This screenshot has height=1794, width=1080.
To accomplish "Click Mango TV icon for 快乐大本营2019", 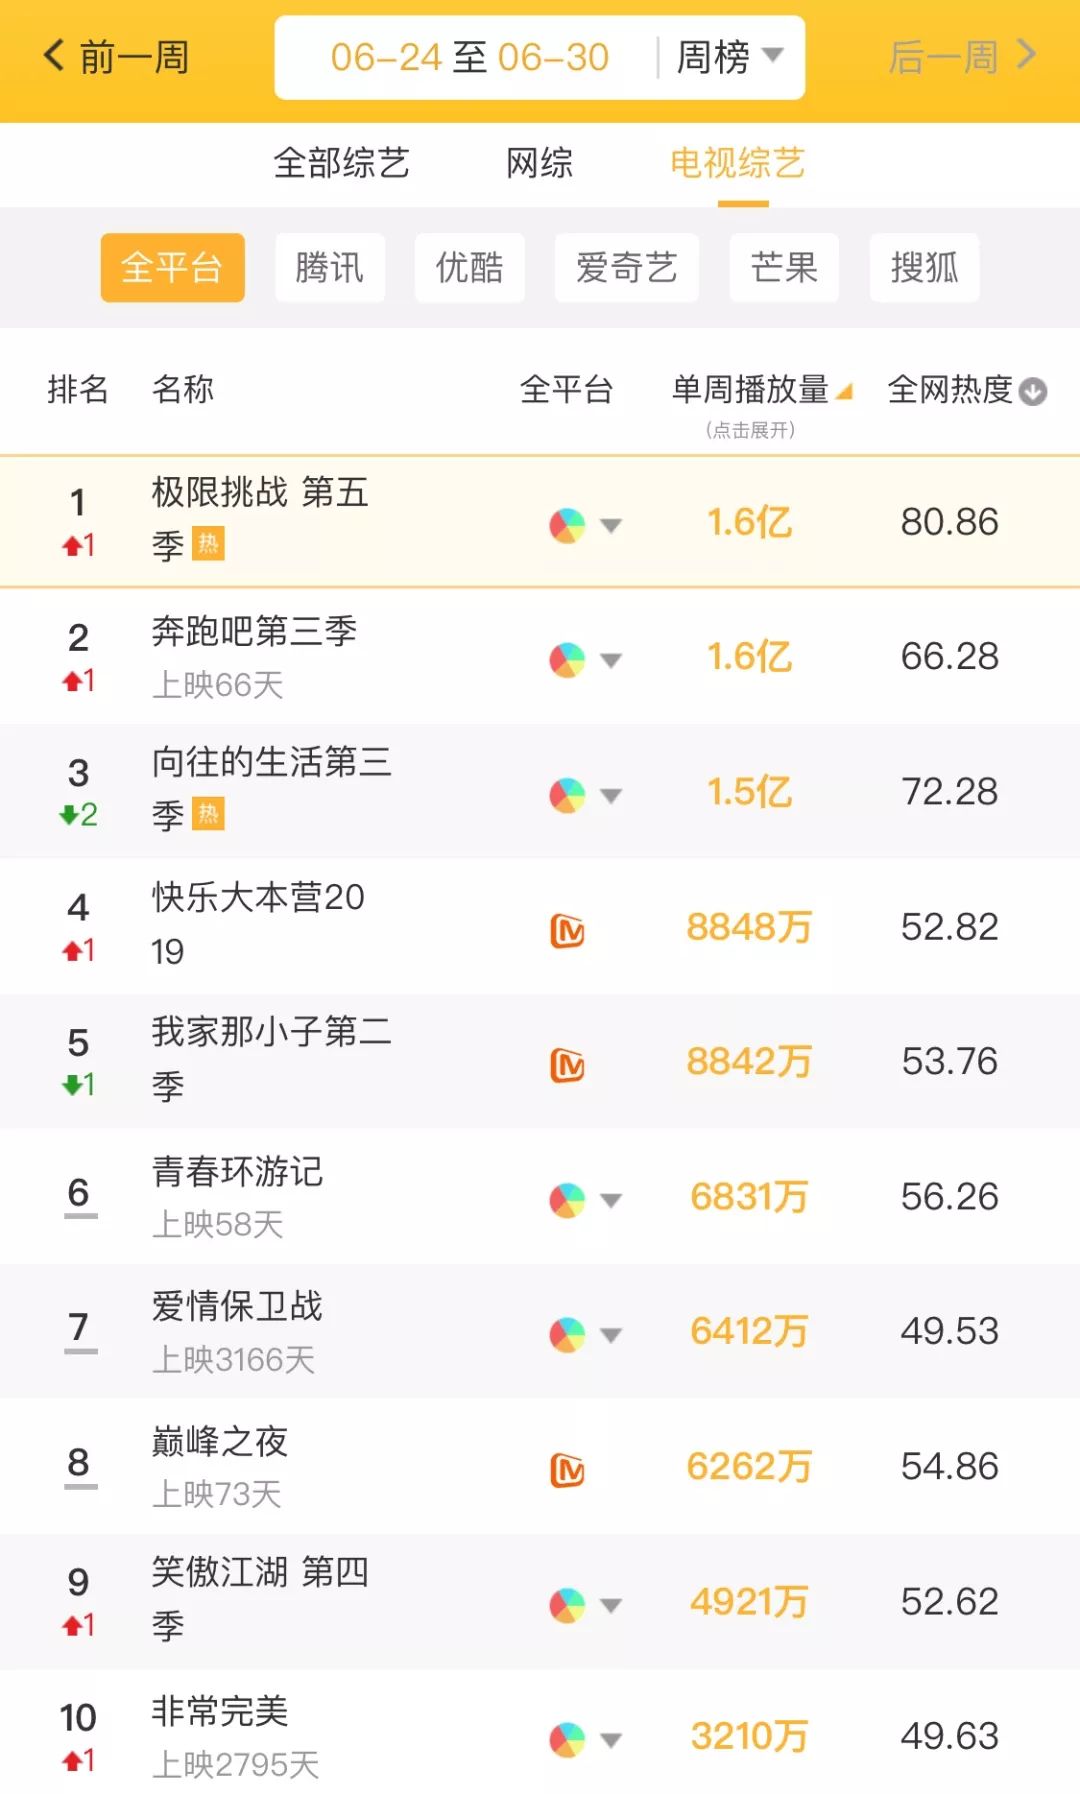I will pos(567,931).
